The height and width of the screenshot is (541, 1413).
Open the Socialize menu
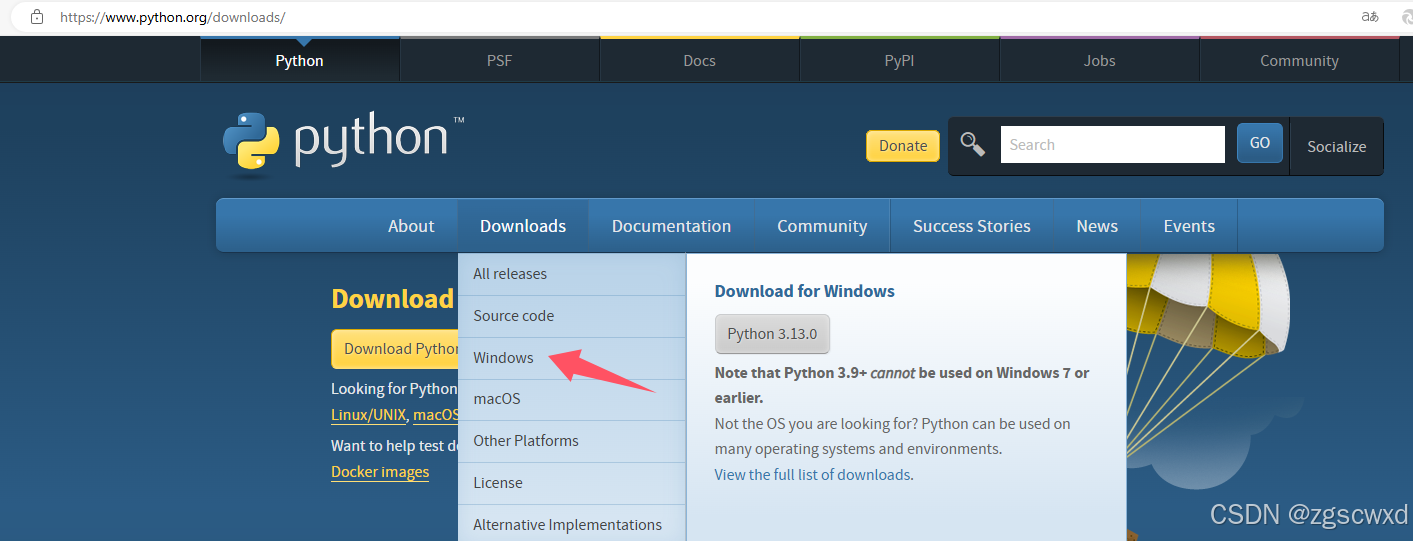tap(1336, 146)
